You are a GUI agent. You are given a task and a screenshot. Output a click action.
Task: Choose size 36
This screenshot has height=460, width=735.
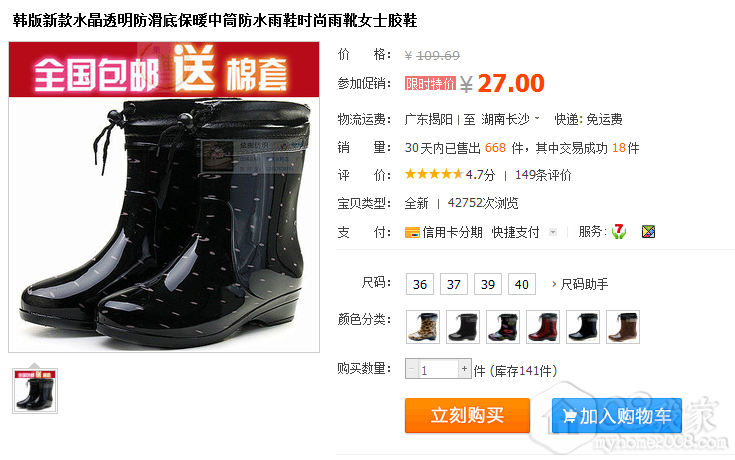[x=420, y=284]
